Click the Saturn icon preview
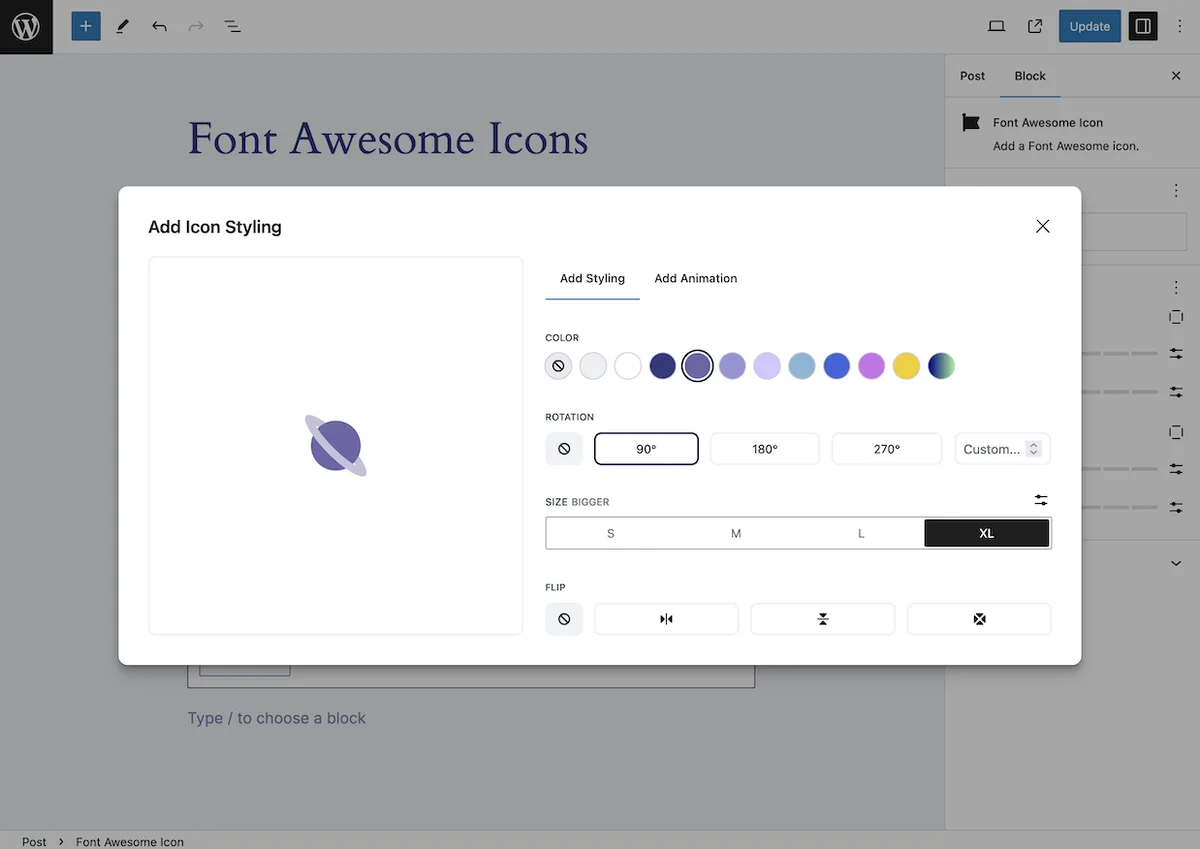Viewport: 1200px width, 849px height. tap(336, 446)
